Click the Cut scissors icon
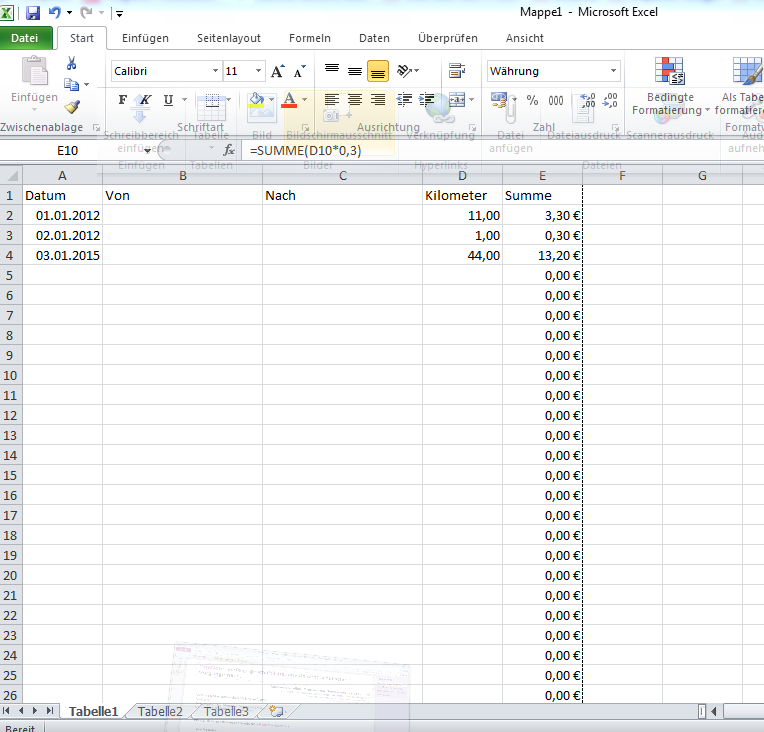764x732 pixels. tap(71, 63)
